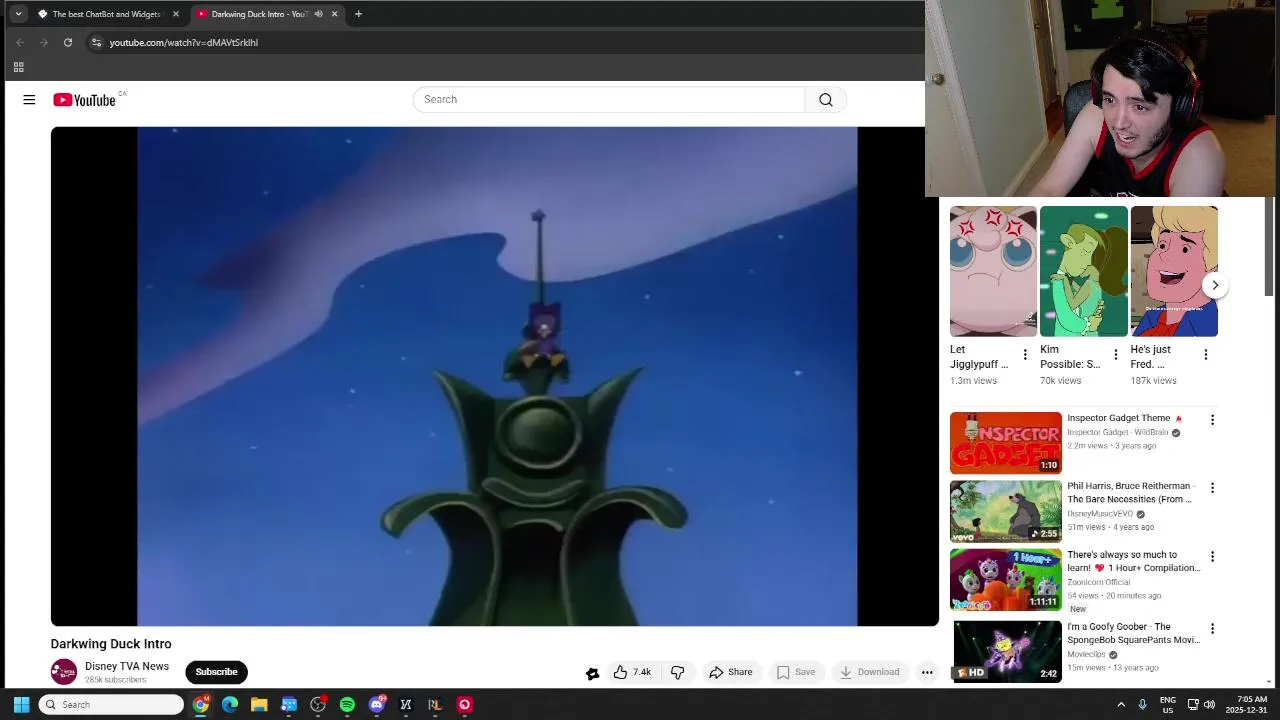Open The Bare Necessities video thumbnail
This screenshot has width=1280, height=720.
coord(1006,511)
